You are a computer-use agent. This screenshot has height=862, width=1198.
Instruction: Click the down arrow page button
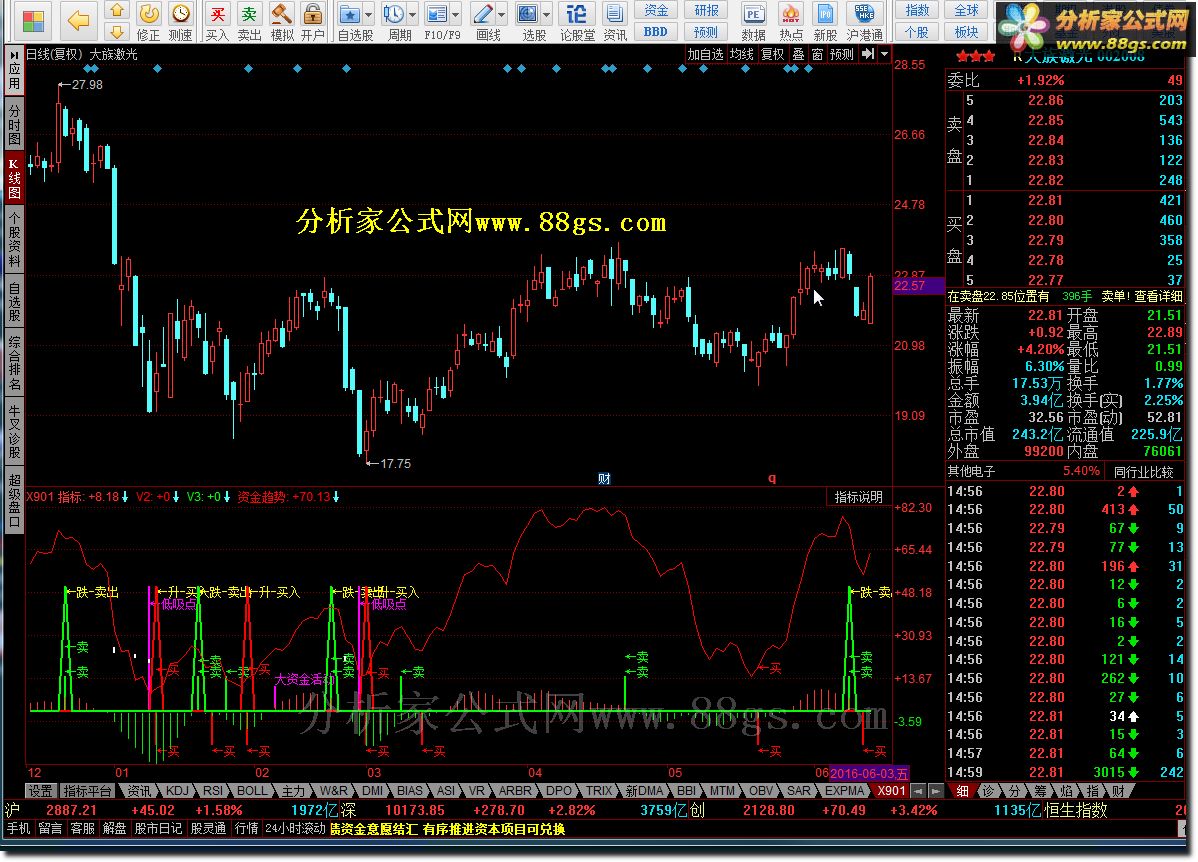(117, 31)
